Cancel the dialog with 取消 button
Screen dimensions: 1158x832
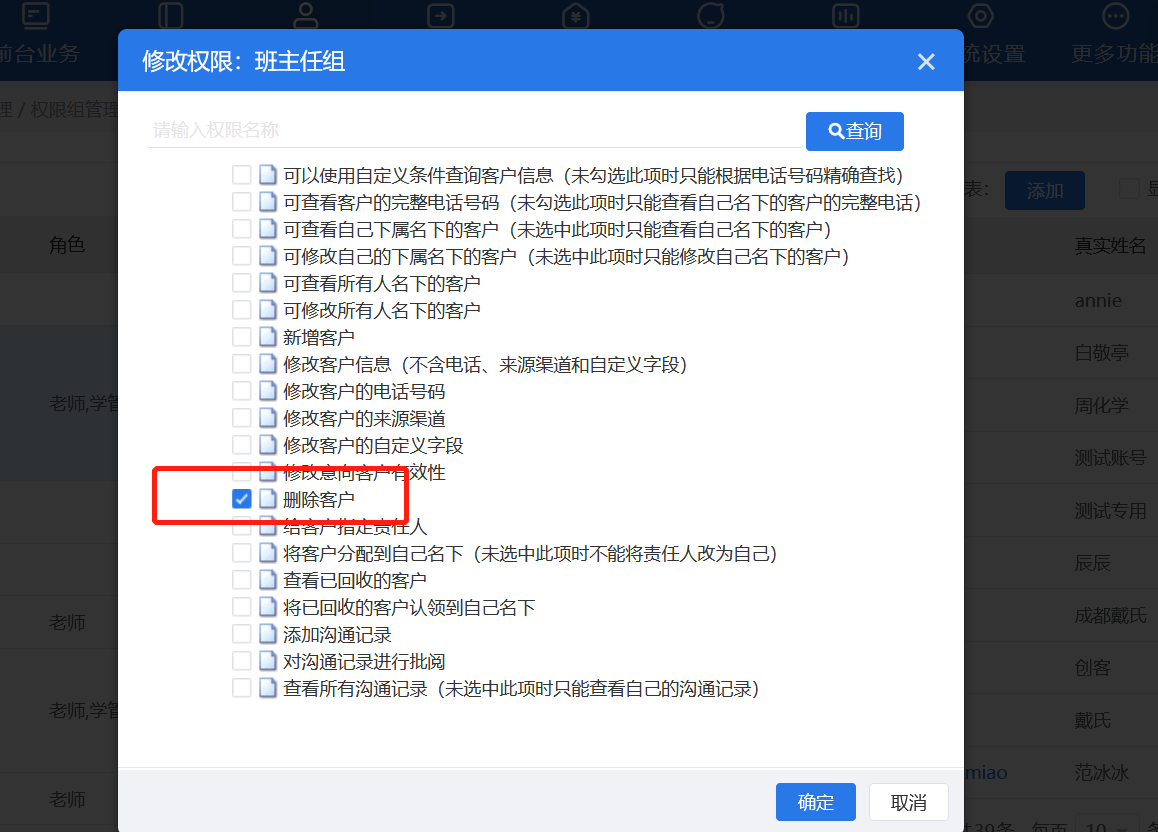coord(908,802)
